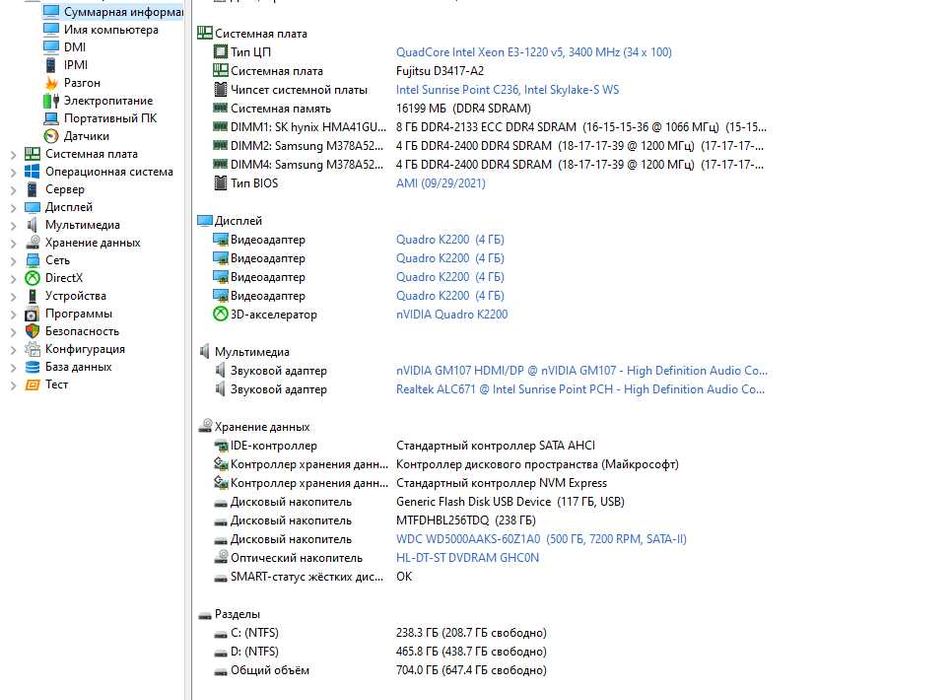Click the Сервер tree icon
Image resolution: width=951 pixels, height=700 pixels.
32,189
